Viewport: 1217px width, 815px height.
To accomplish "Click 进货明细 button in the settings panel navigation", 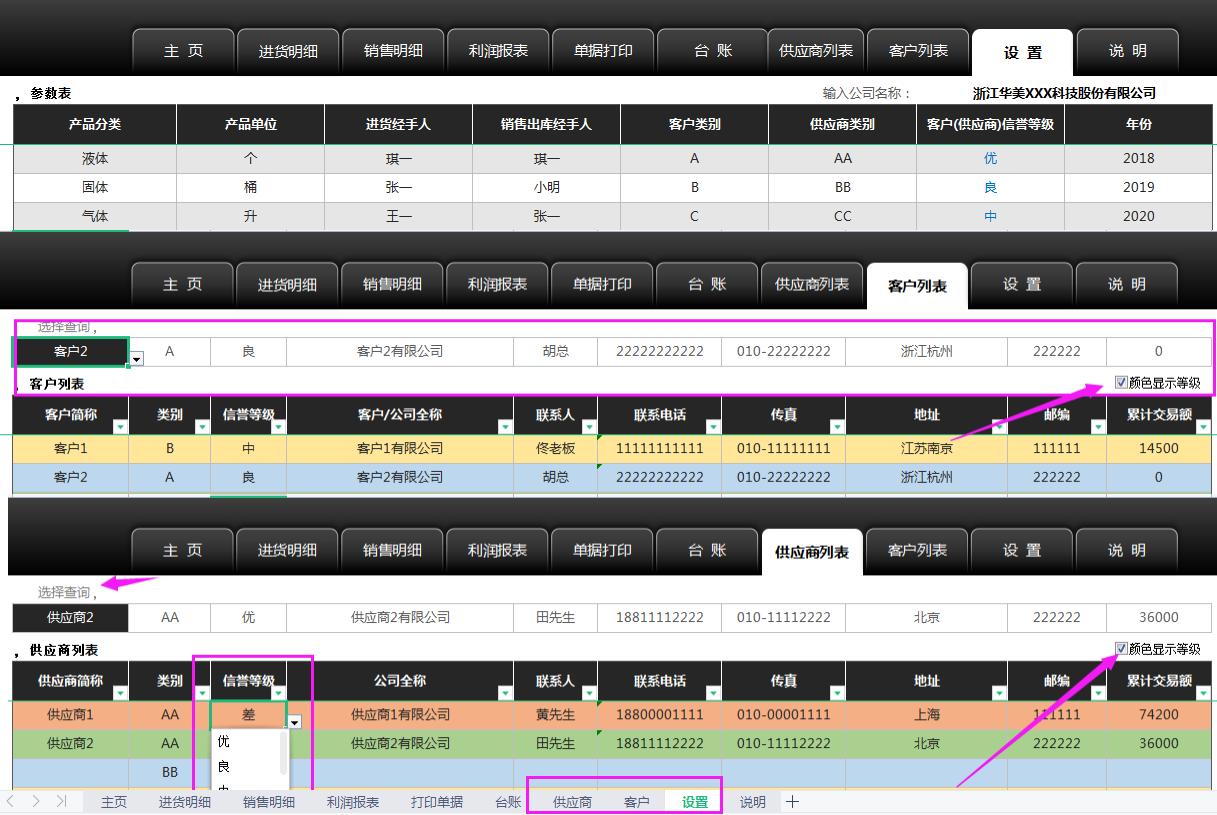I will tap(288, 51).
